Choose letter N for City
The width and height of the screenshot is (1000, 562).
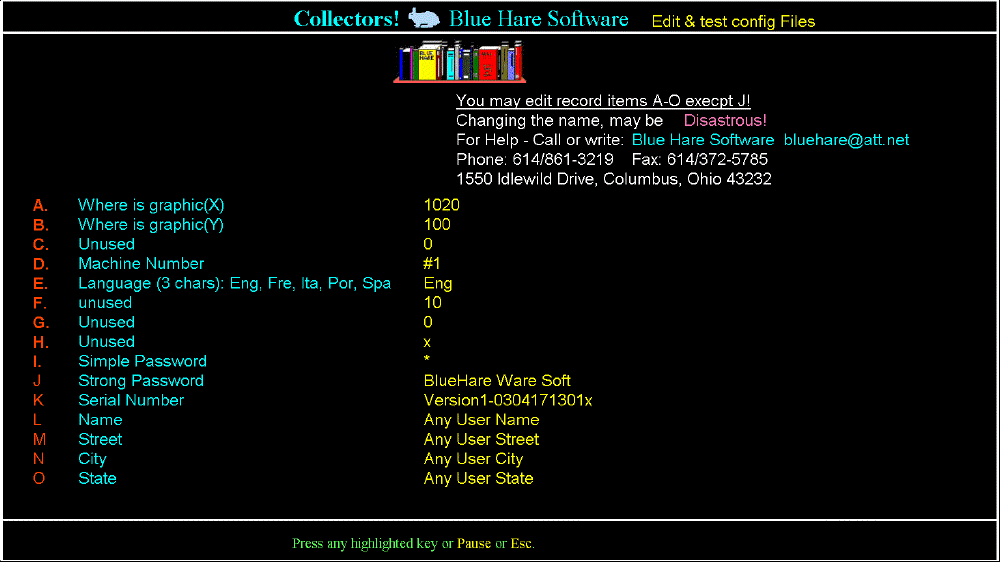point(38,459)
